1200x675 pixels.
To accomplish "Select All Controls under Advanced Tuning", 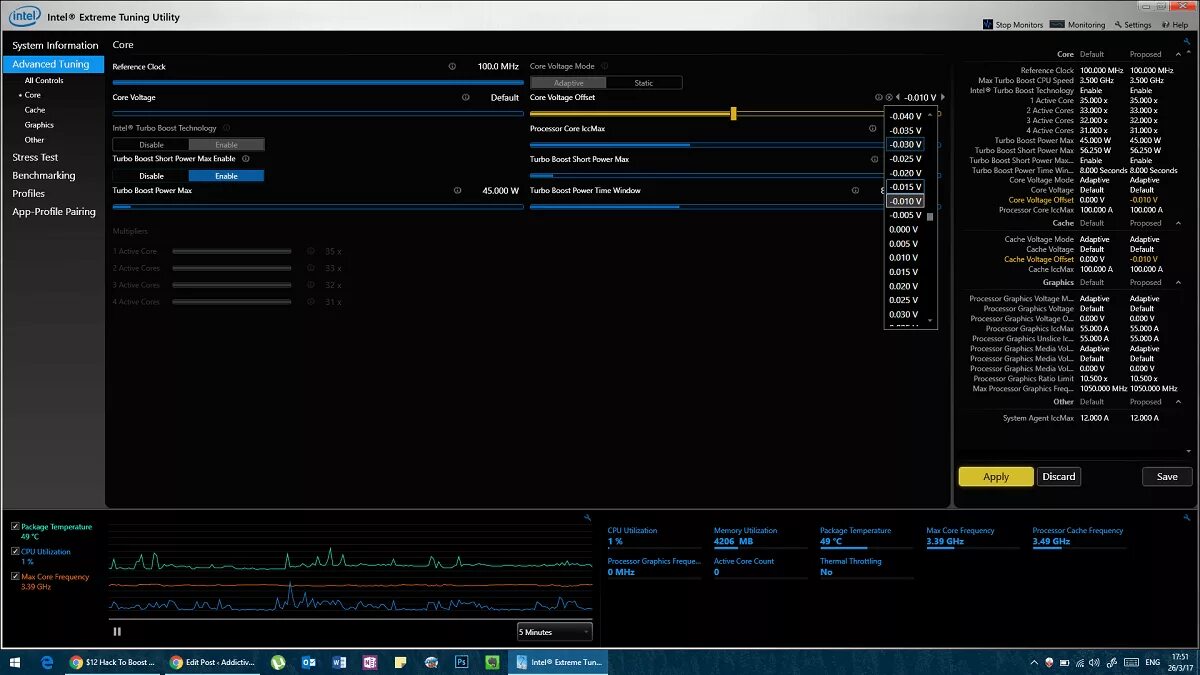I will pyautogui.click(x=44, y=81).
